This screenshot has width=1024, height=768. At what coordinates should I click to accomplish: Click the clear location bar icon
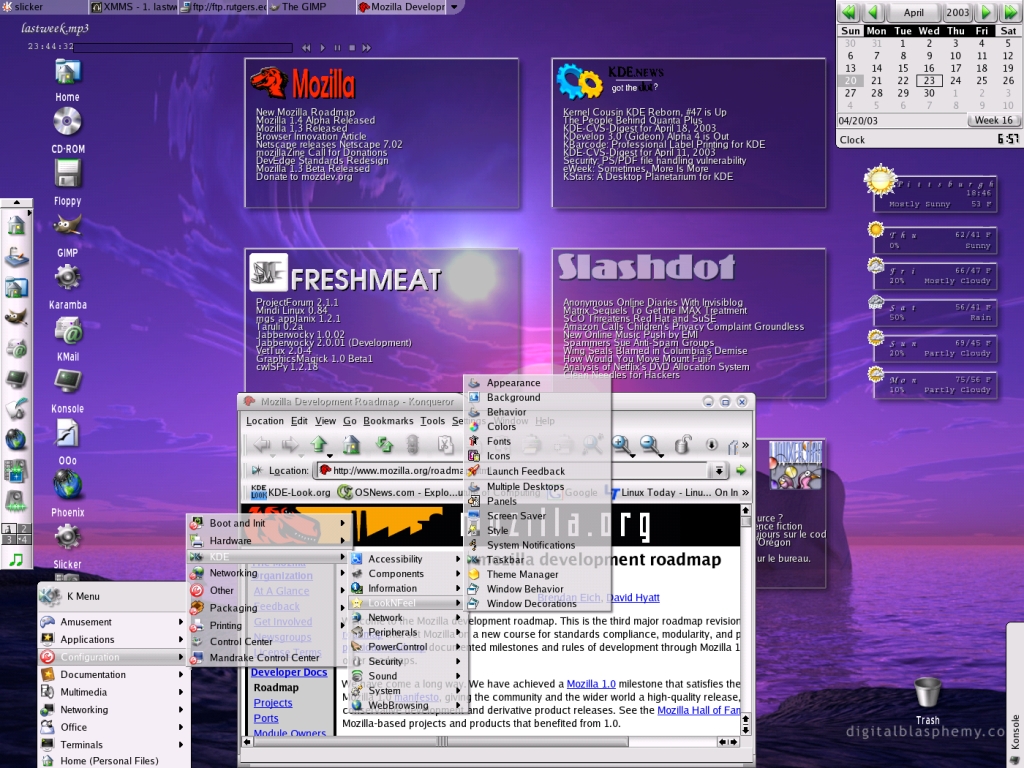click(257, 470)
